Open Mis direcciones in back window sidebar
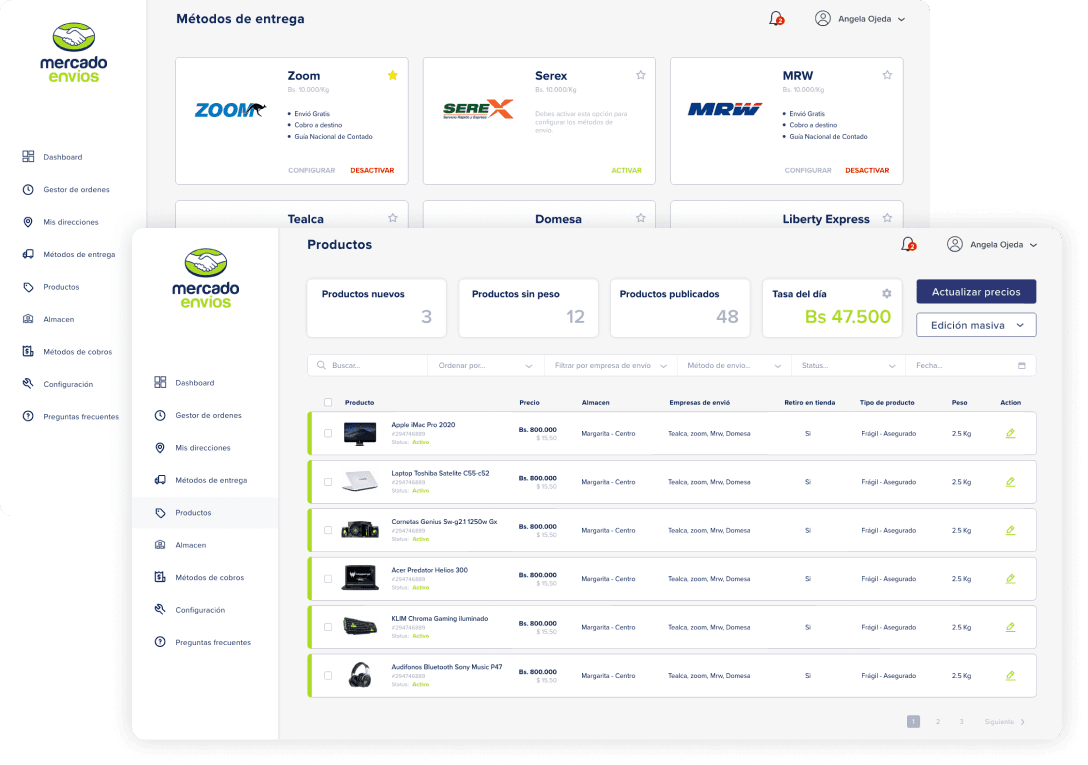The image size is (1088, 765). click(x=71, y=222)
